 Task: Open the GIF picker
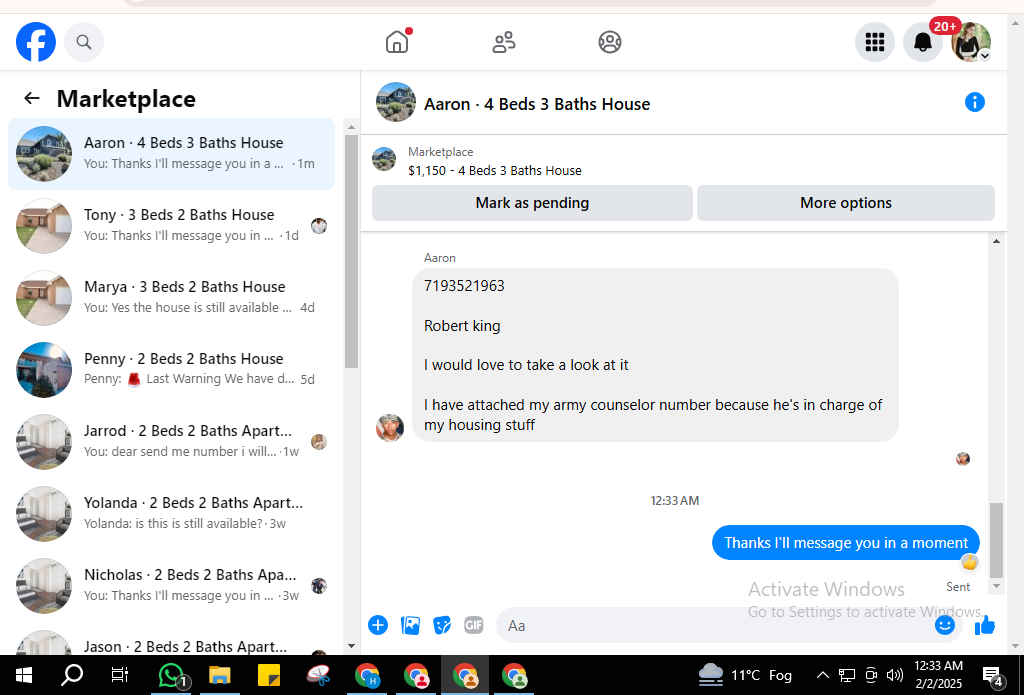[x=473, y=625]
